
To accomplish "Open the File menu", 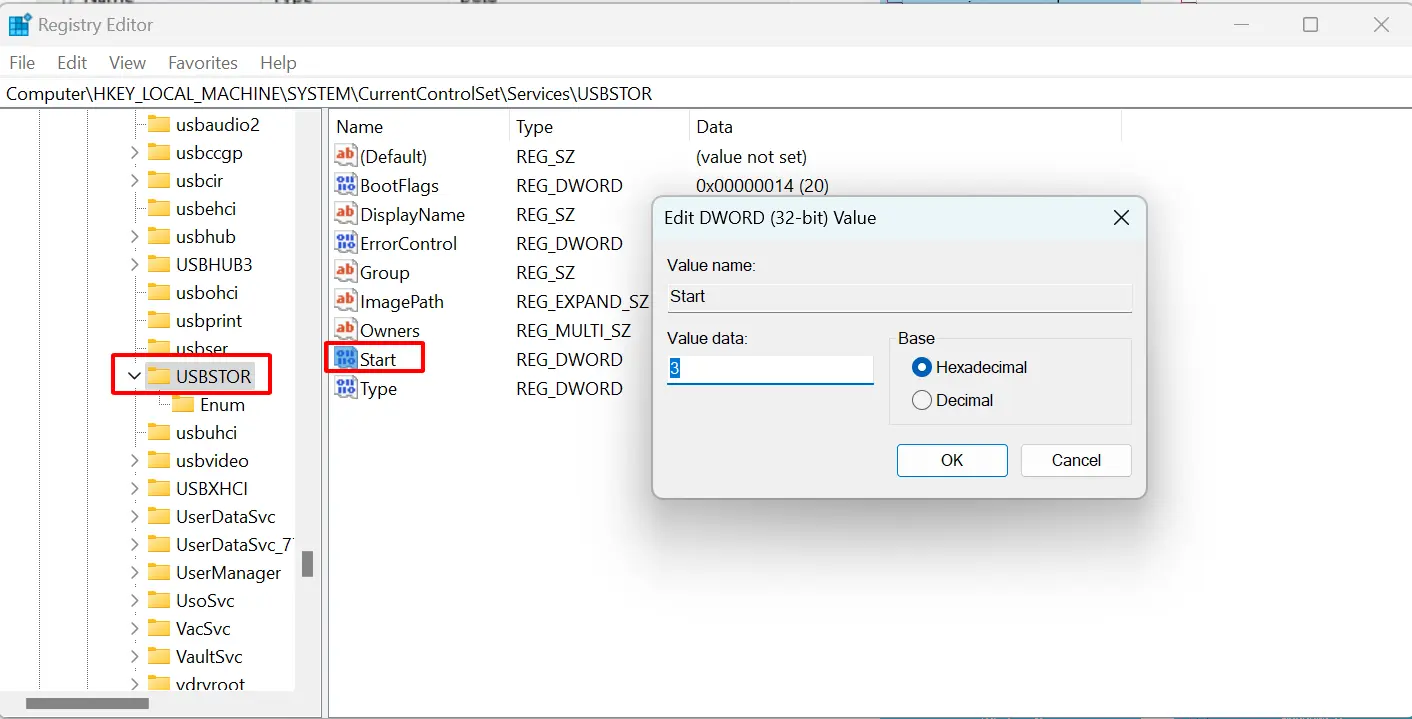I will point(22,62).
